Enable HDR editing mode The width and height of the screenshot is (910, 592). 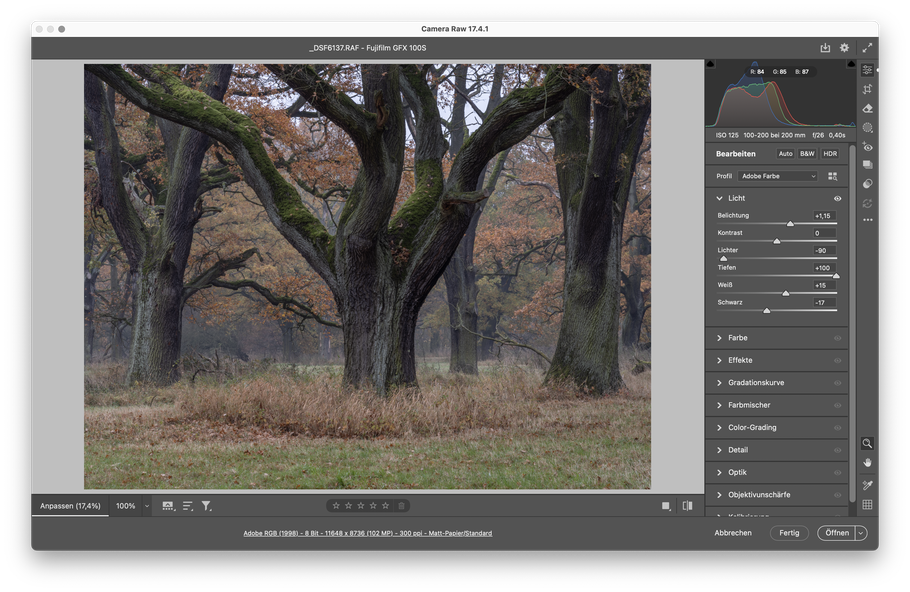[830, 154]
